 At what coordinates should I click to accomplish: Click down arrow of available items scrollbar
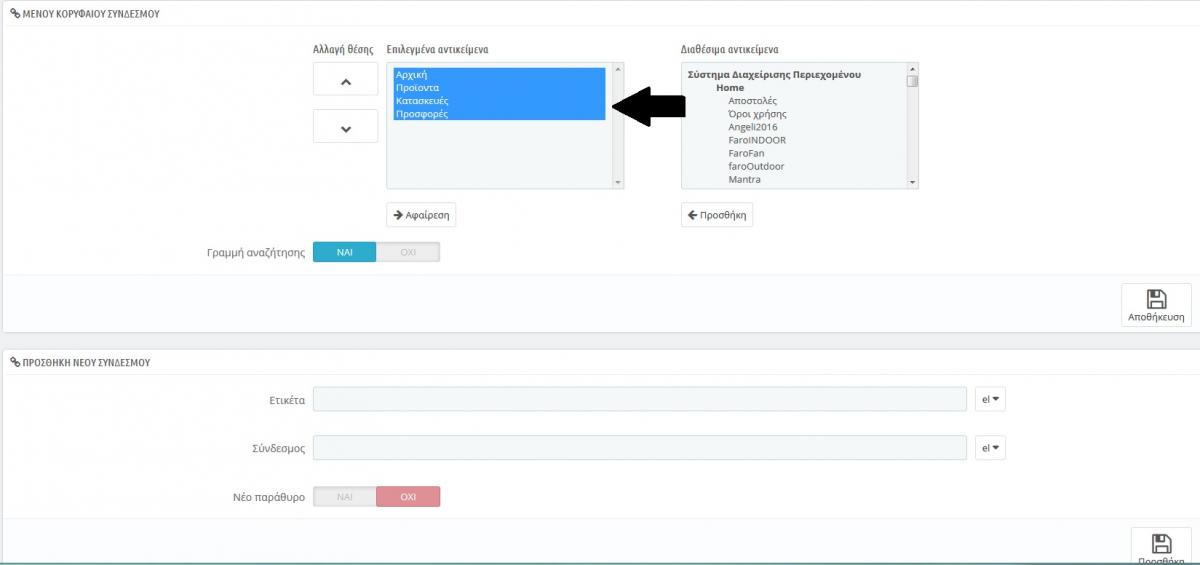click(912, 183)
